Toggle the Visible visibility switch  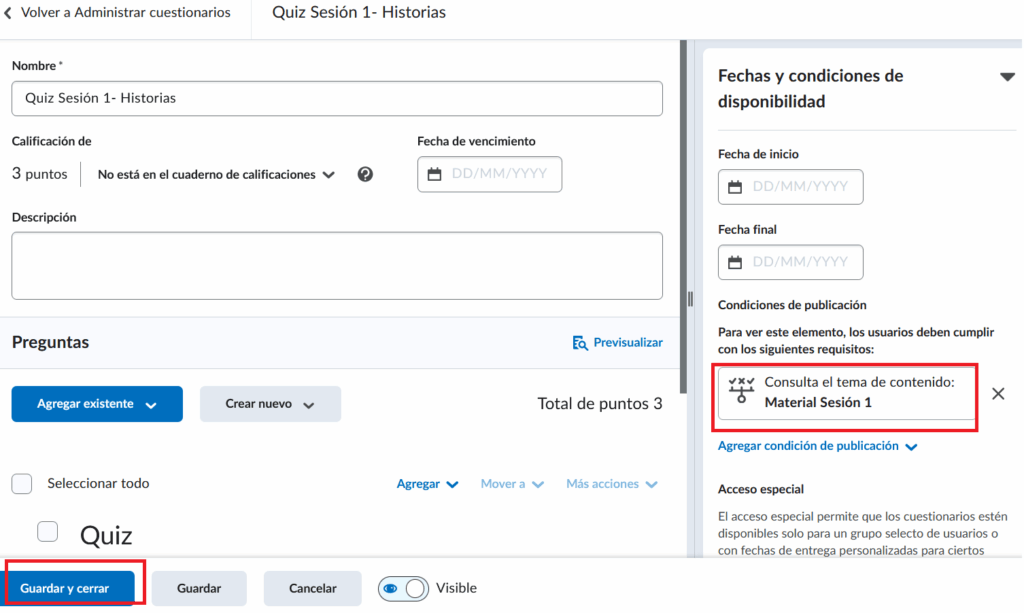(x=402, y=588)
